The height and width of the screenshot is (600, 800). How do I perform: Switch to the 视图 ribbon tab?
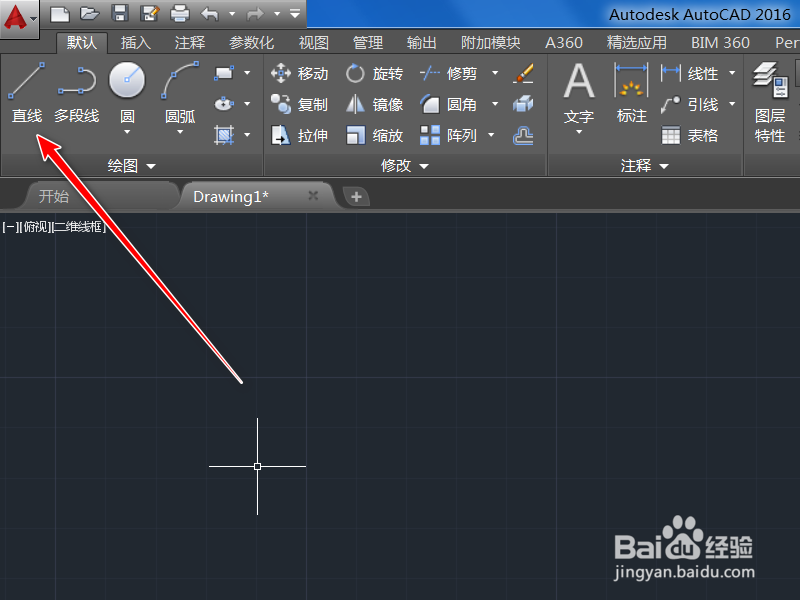[x=314, y=42]
